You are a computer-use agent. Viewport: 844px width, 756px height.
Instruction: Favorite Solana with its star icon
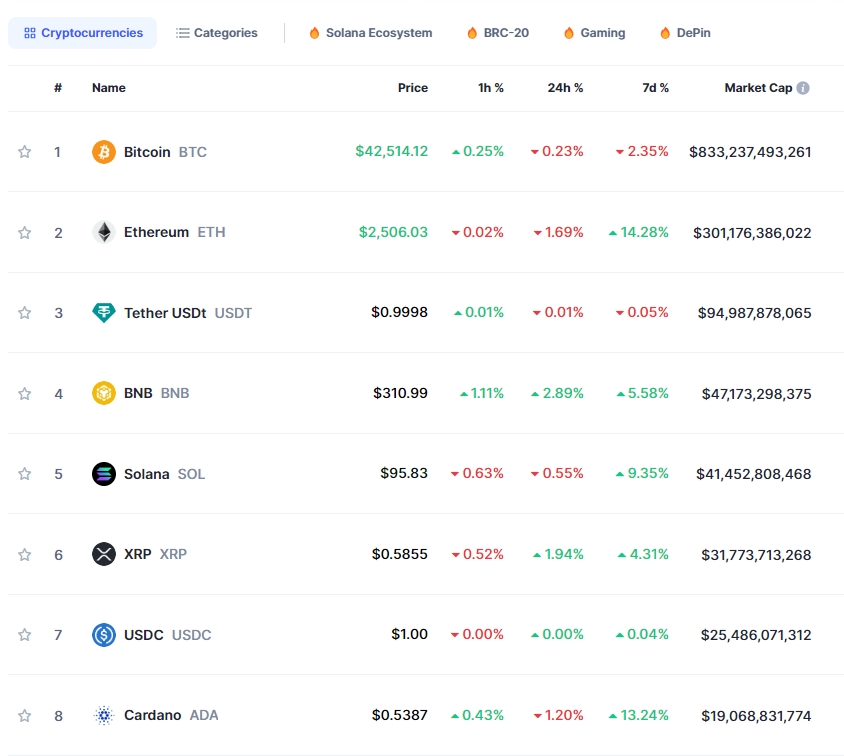click(x=24, y=474)
